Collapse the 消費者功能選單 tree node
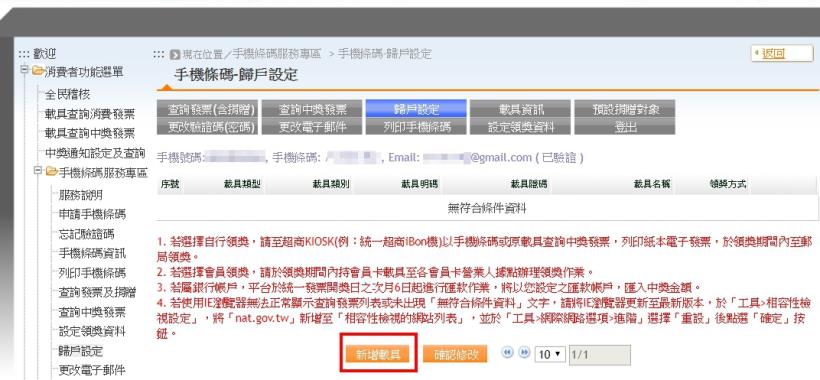 pyautogui.click(x=25, y=70)
